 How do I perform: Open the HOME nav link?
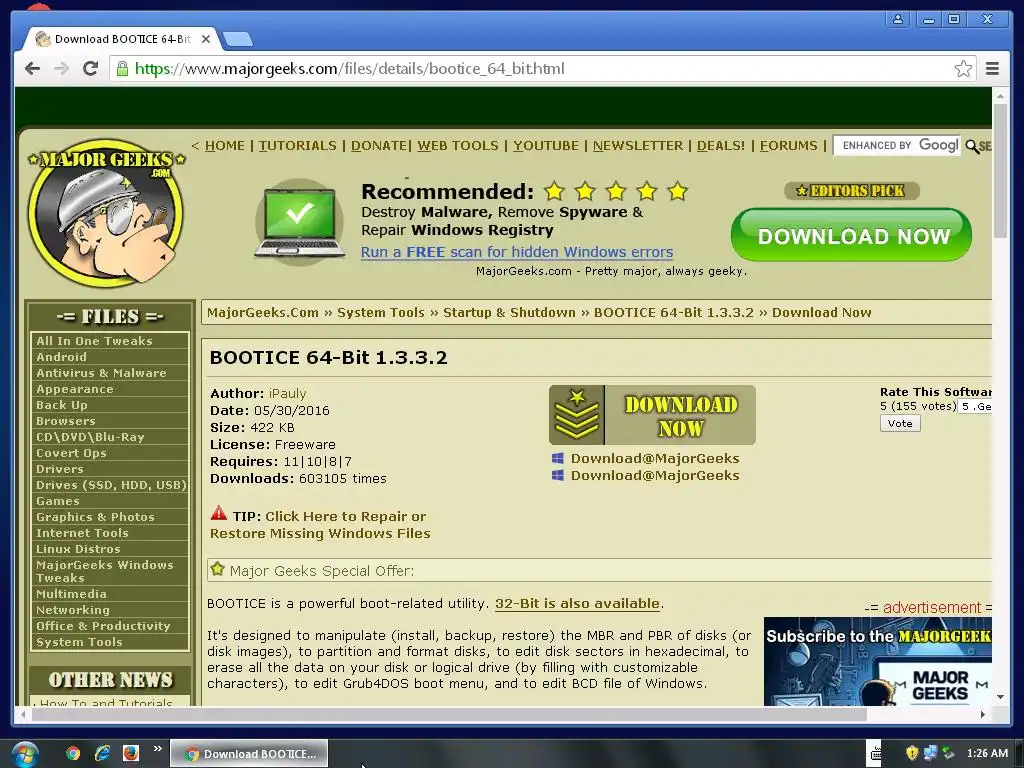tap(225, 146)
